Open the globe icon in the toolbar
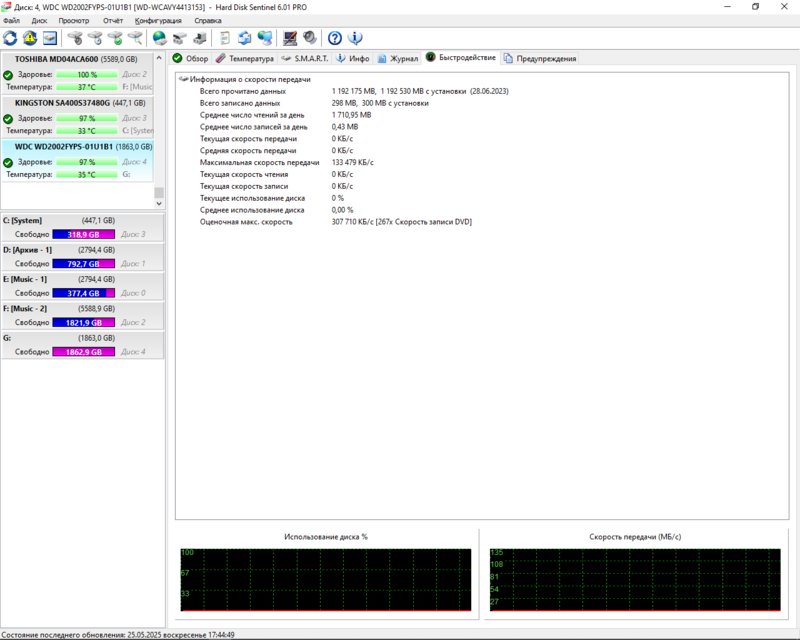800x640 pixels. (x=160, y=38)
